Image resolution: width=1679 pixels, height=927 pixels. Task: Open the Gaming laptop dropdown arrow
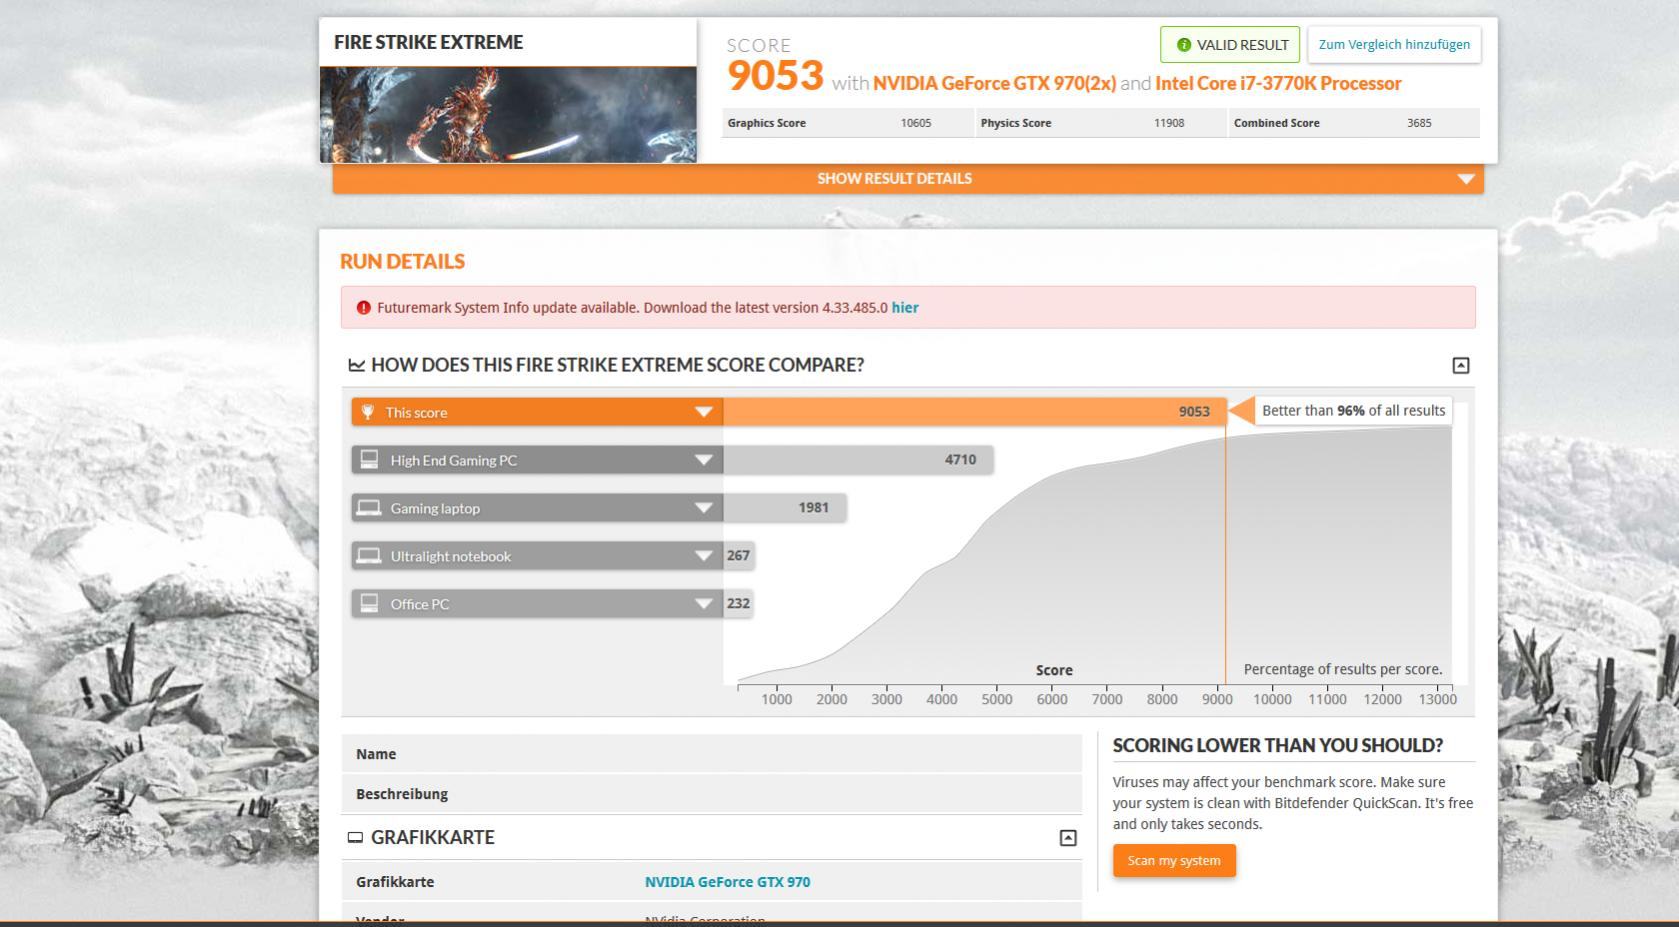pos(703,508)
